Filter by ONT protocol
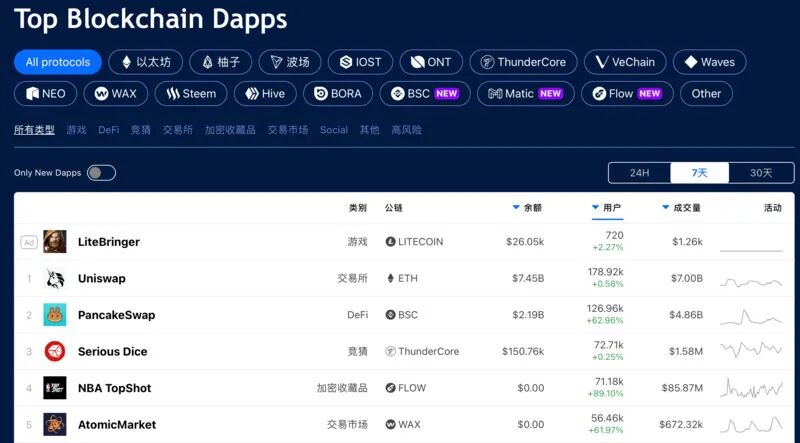Screen dimensions: 800x443 (x=431, y=62)
